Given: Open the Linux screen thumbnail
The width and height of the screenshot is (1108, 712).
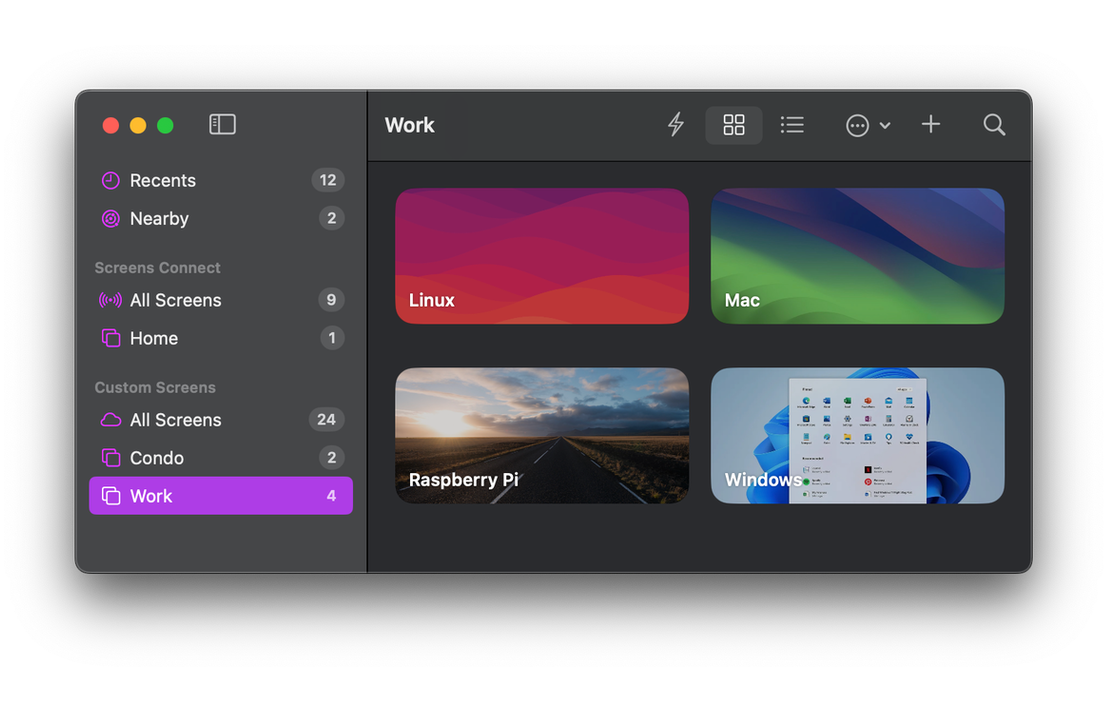Looking at the screenshot, I should [542, 256].
